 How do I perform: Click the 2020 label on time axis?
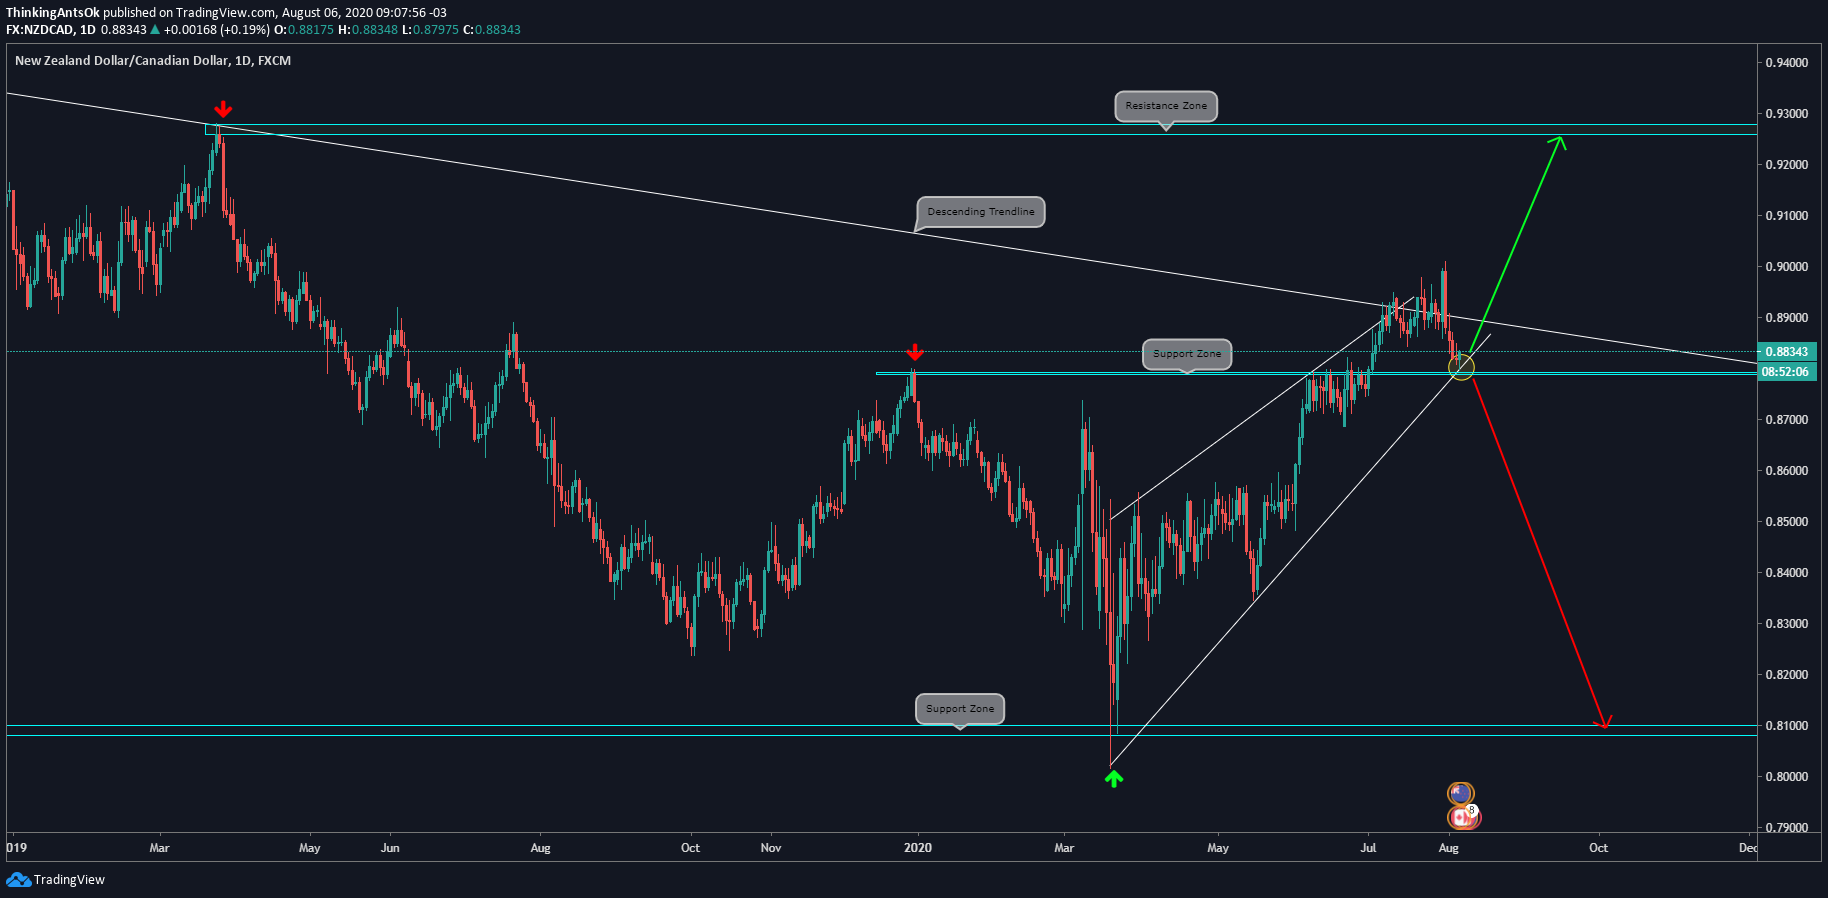pyautogui.click(x=917, y=848)
